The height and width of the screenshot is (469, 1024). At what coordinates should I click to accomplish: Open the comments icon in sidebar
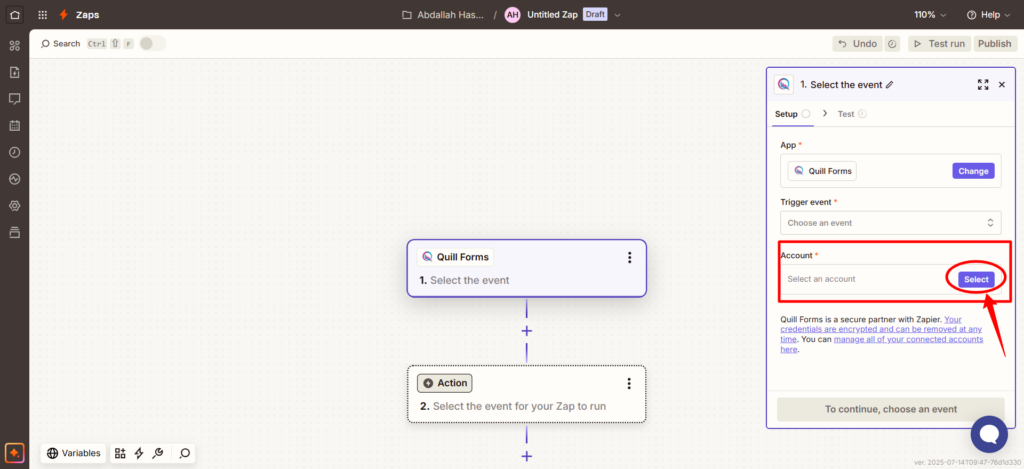[14, 99]
